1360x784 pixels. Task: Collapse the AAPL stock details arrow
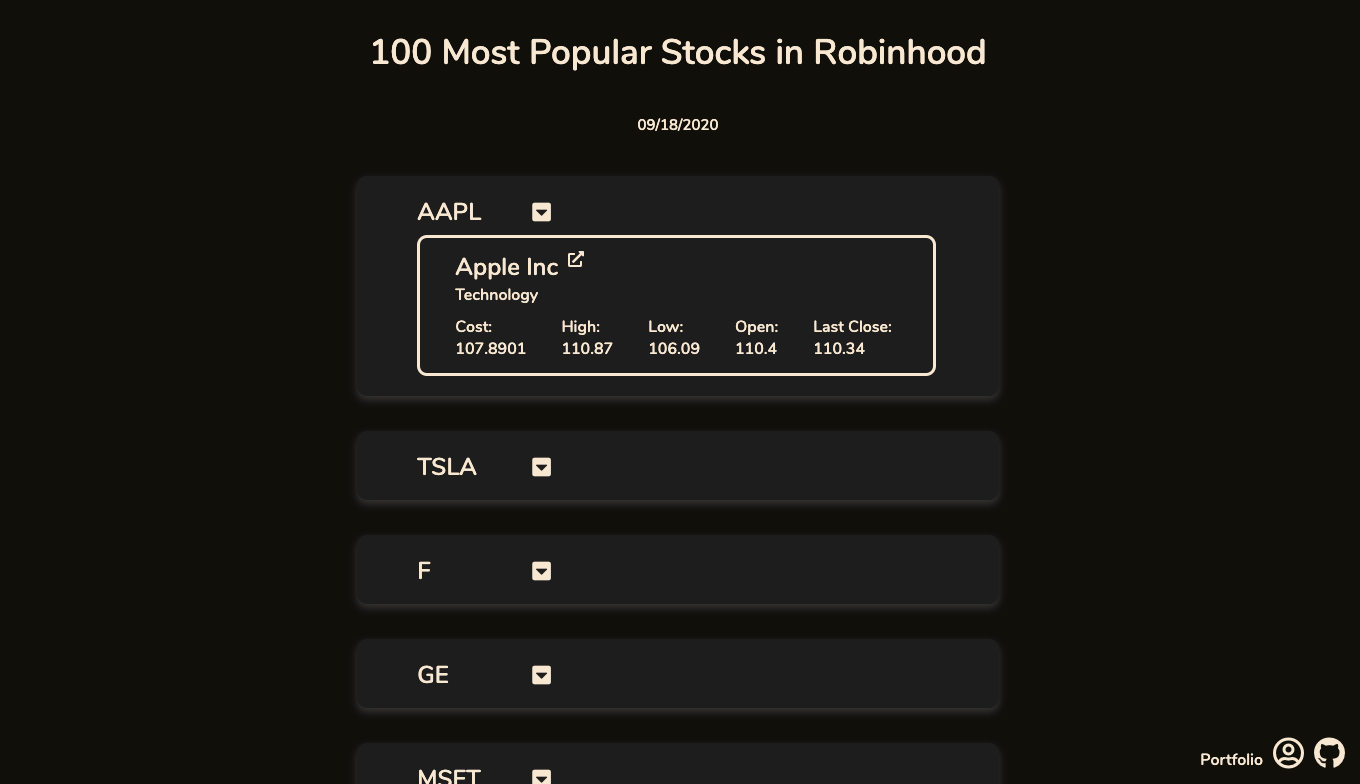[541, 212]
